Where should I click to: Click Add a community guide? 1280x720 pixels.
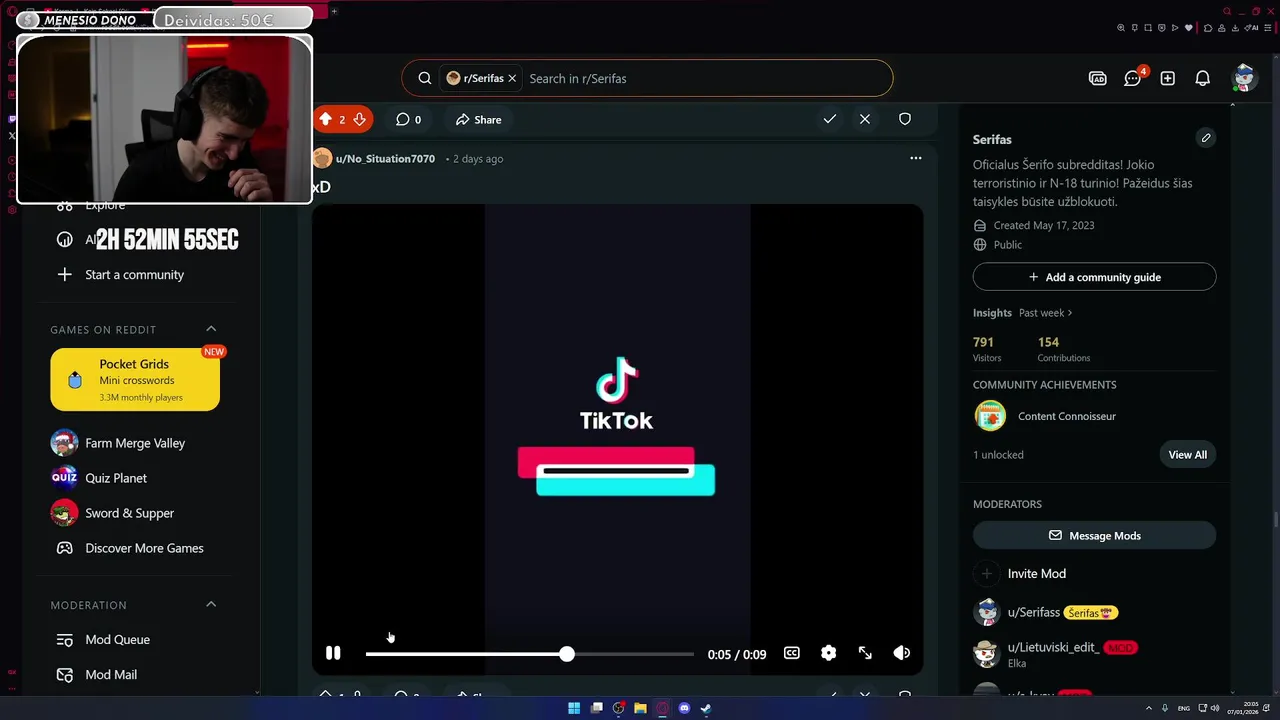1094,277
